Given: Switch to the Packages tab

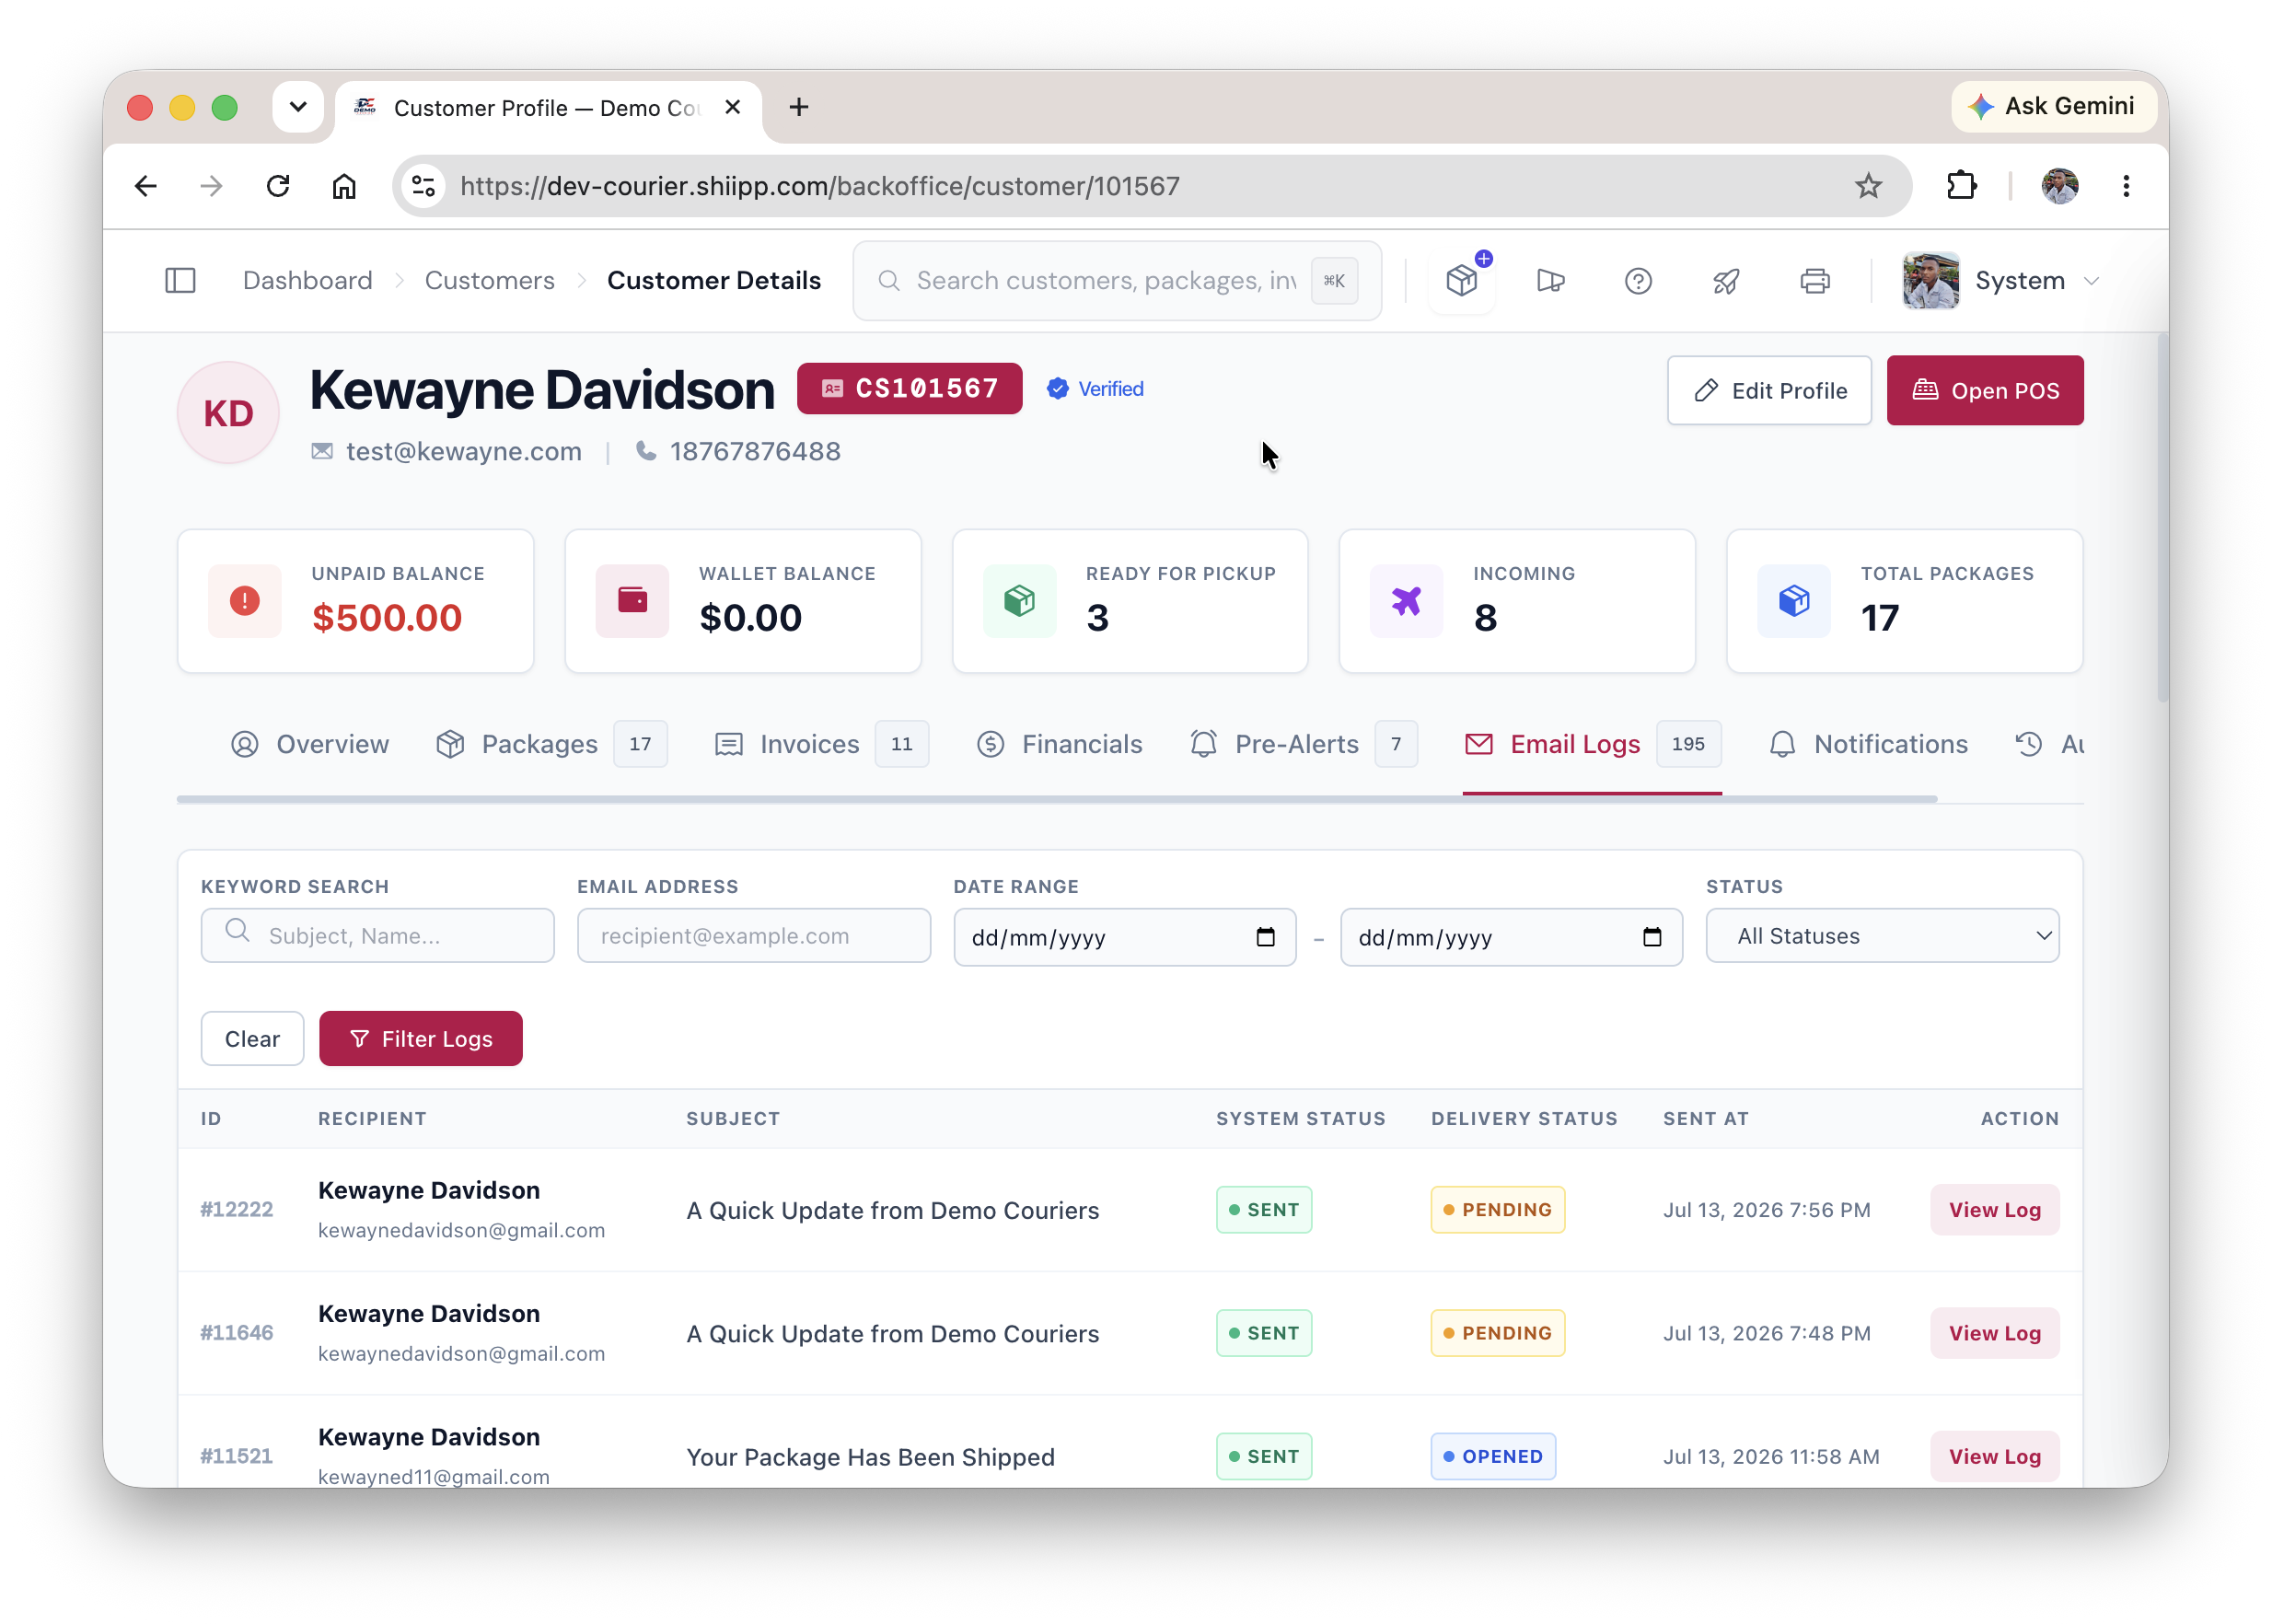Looking at the screenshot, I should click(x=551, y=745).
